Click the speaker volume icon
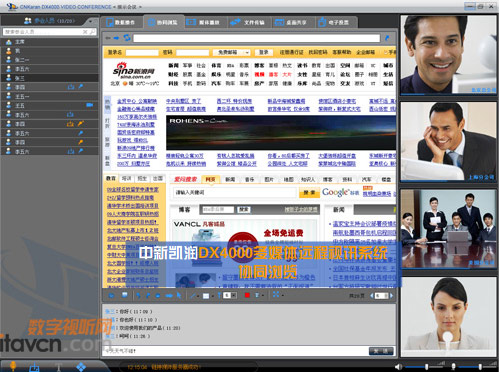Viewport: 500px width, 372px height. [x=398, y=366]
